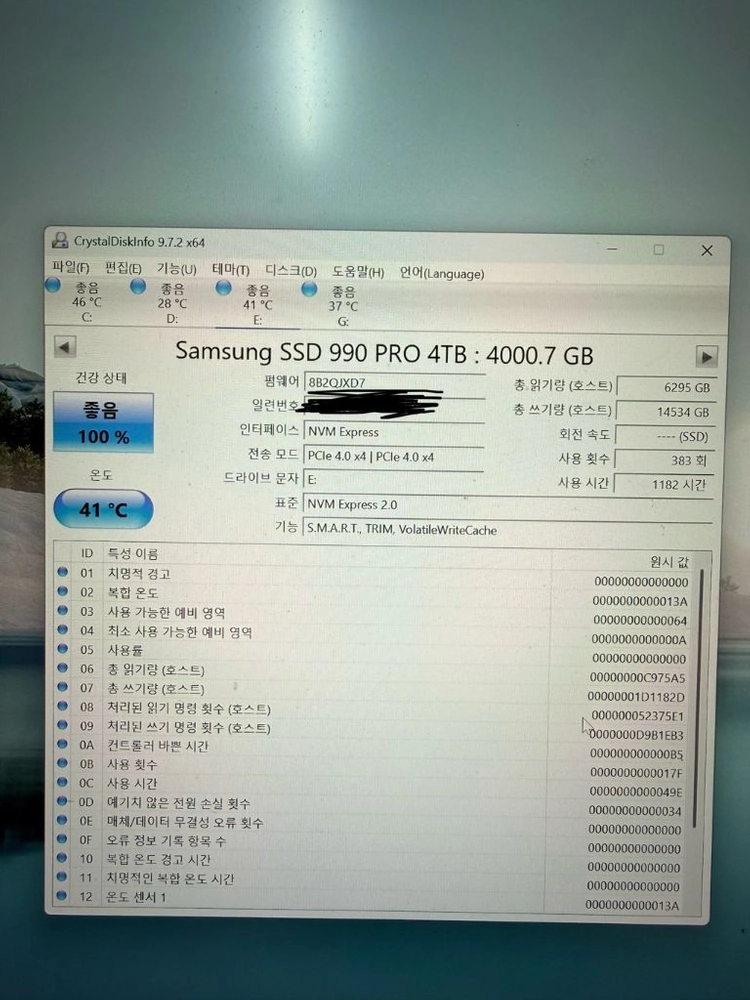750x1000 pixels.
Task: Click the Samsung SSD 990 PRO 4TB title
Action: pyautogui.click(x=384, y=353)
